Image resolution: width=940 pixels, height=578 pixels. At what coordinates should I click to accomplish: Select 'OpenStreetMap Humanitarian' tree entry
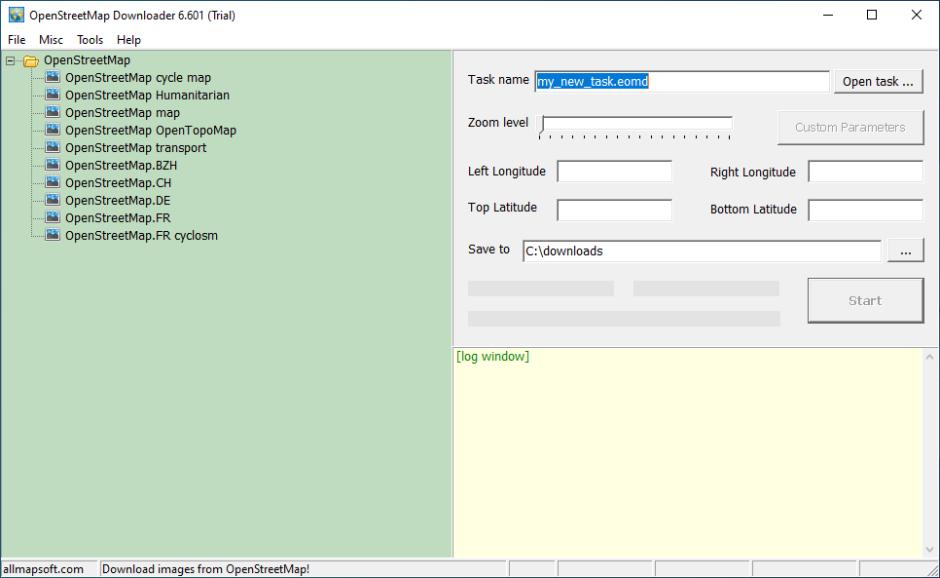click(x=147, y=95)
